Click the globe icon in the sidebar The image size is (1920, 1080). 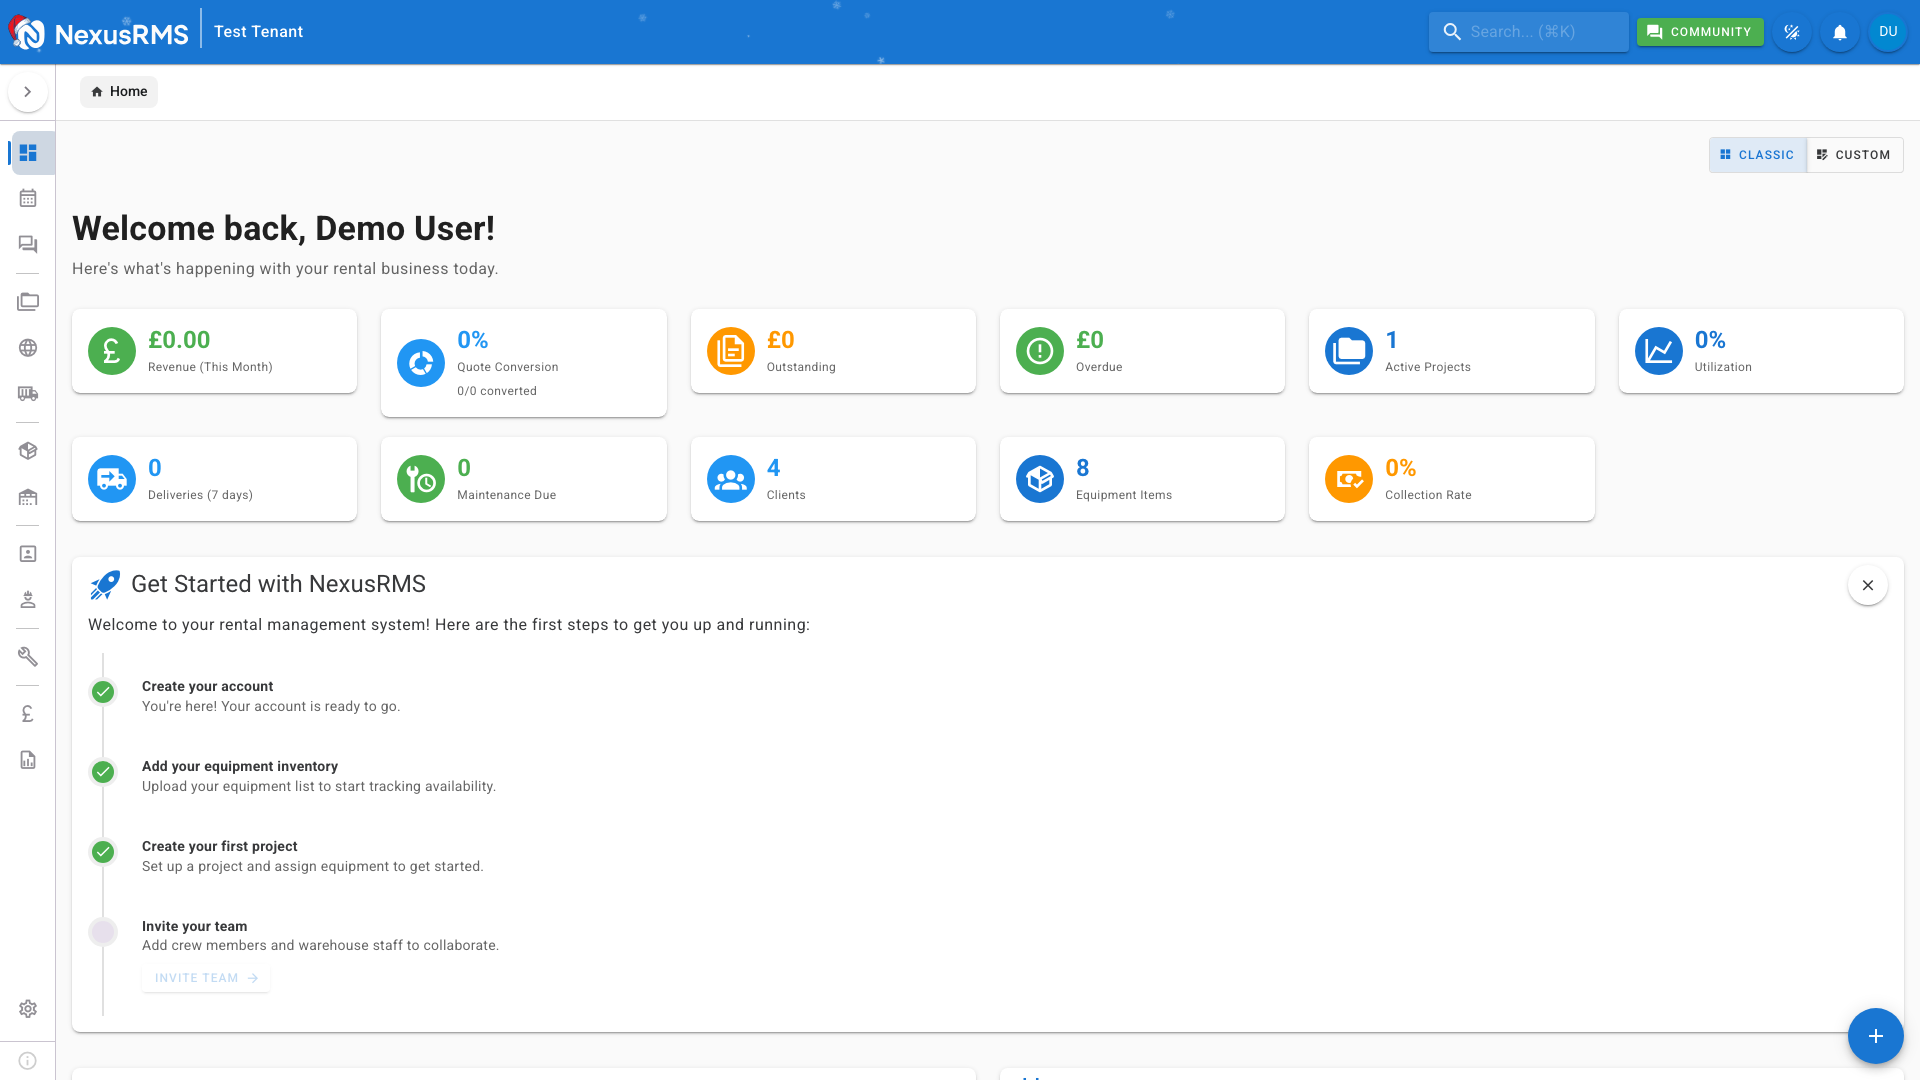(x=28, y=348)
